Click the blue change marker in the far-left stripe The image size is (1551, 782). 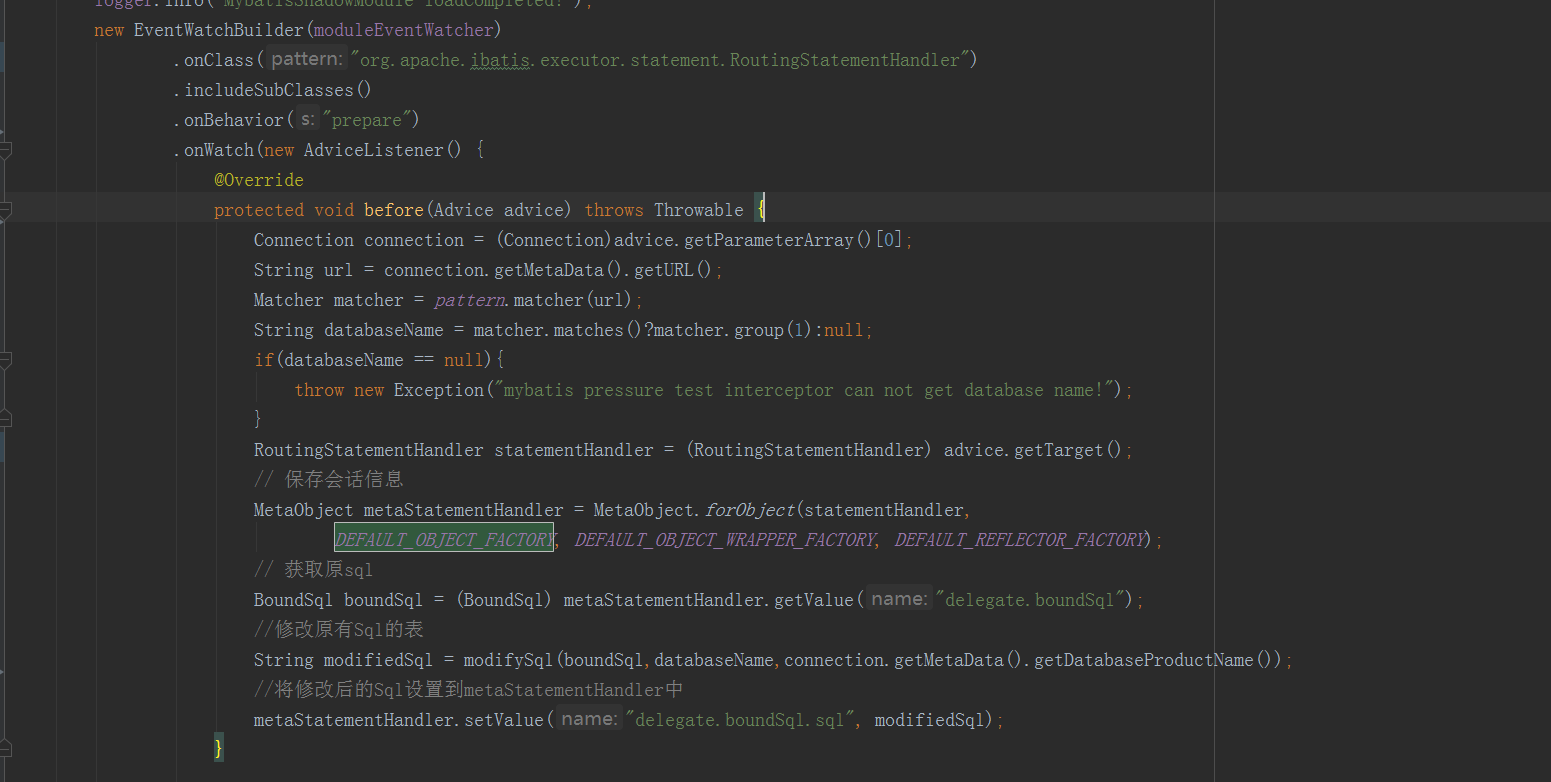[4, 55]
